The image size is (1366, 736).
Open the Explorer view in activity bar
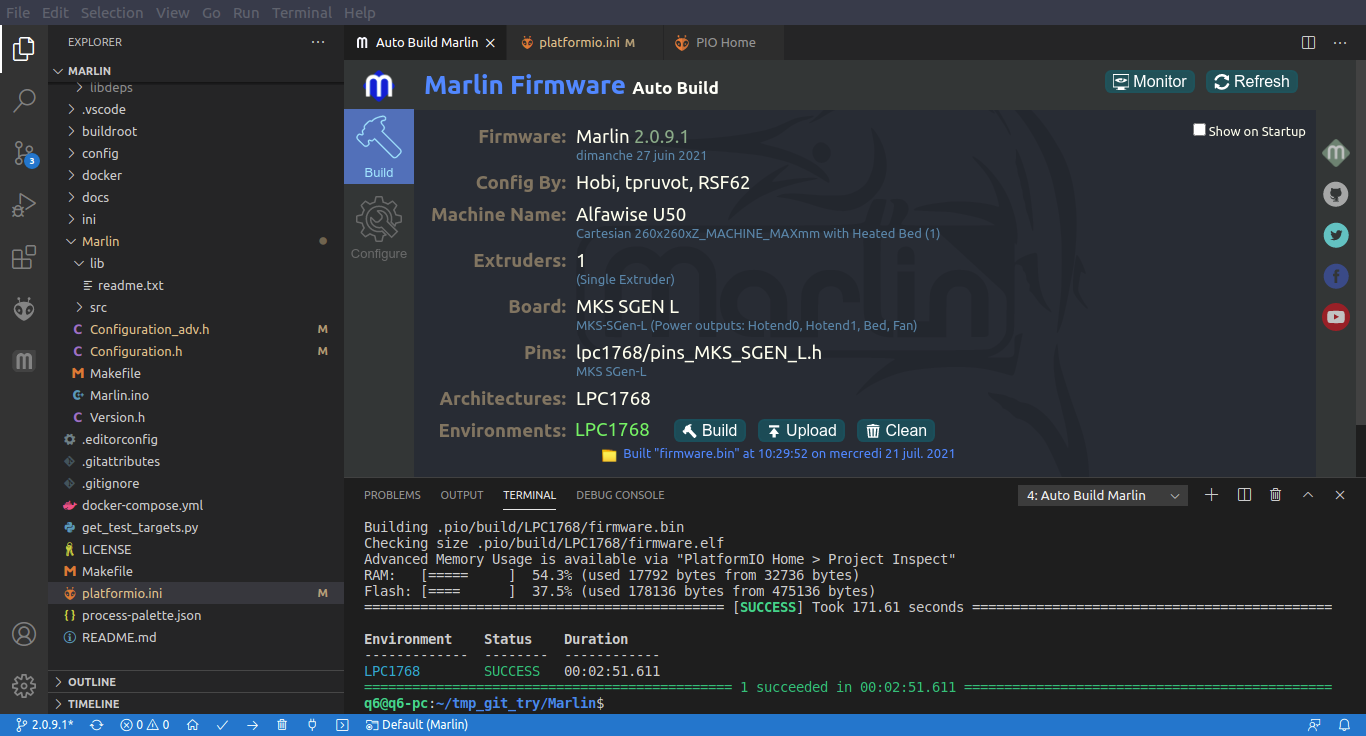pos(24,48)
